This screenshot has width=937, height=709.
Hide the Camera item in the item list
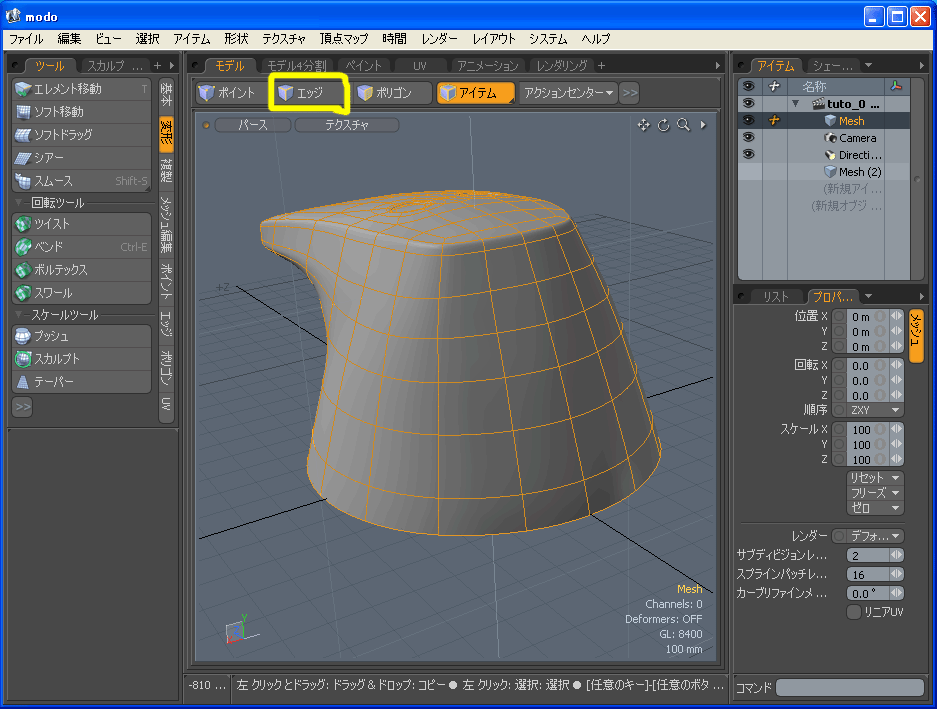pyautogui.click(x=748, y=137)
